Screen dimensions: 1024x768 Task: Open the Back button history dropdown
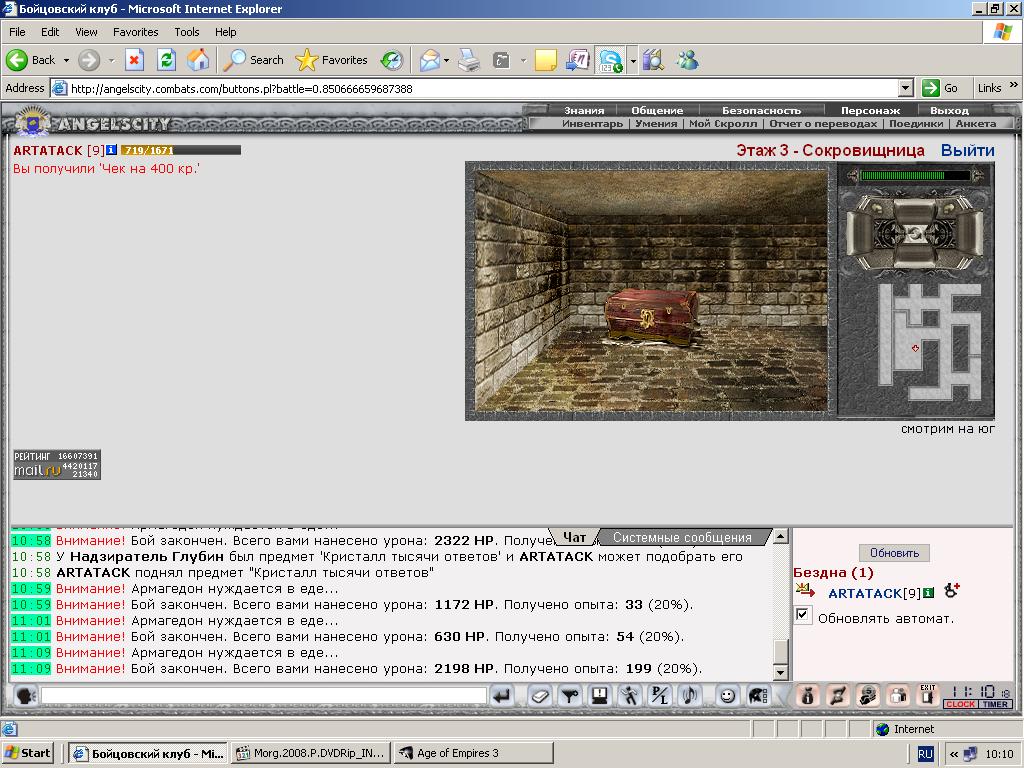point(66,60)
